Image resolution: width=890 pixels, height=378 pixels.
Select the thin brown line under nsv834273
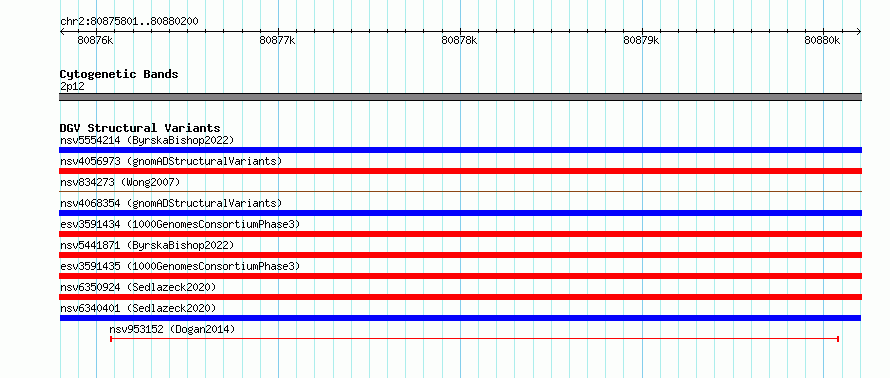[460, 191]
